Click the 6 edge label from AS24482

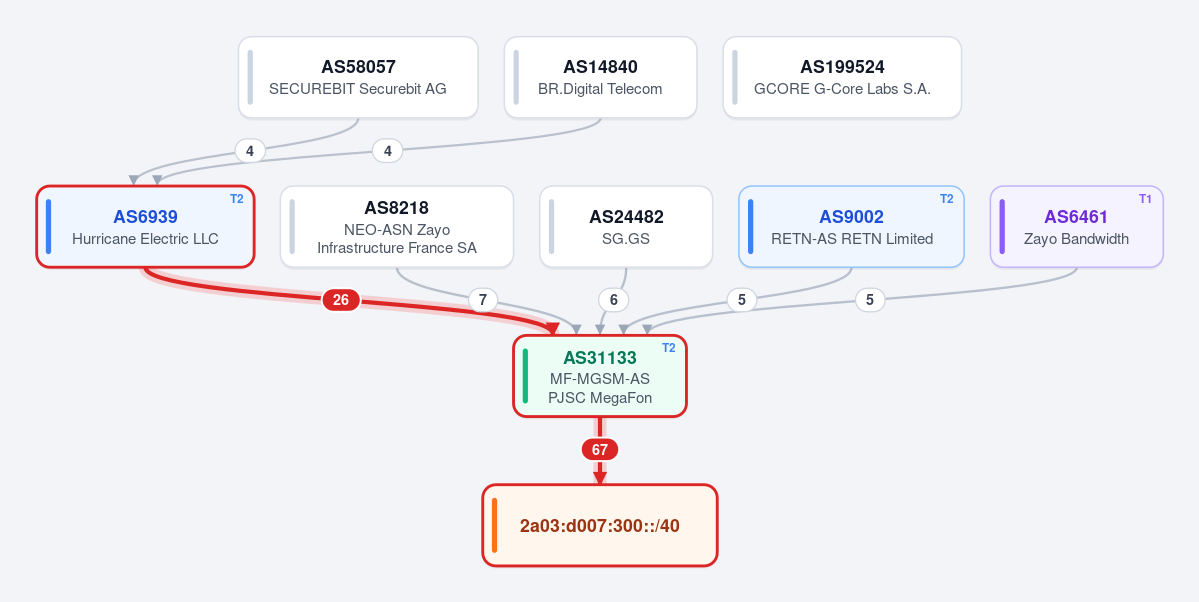tap(613, 301)
